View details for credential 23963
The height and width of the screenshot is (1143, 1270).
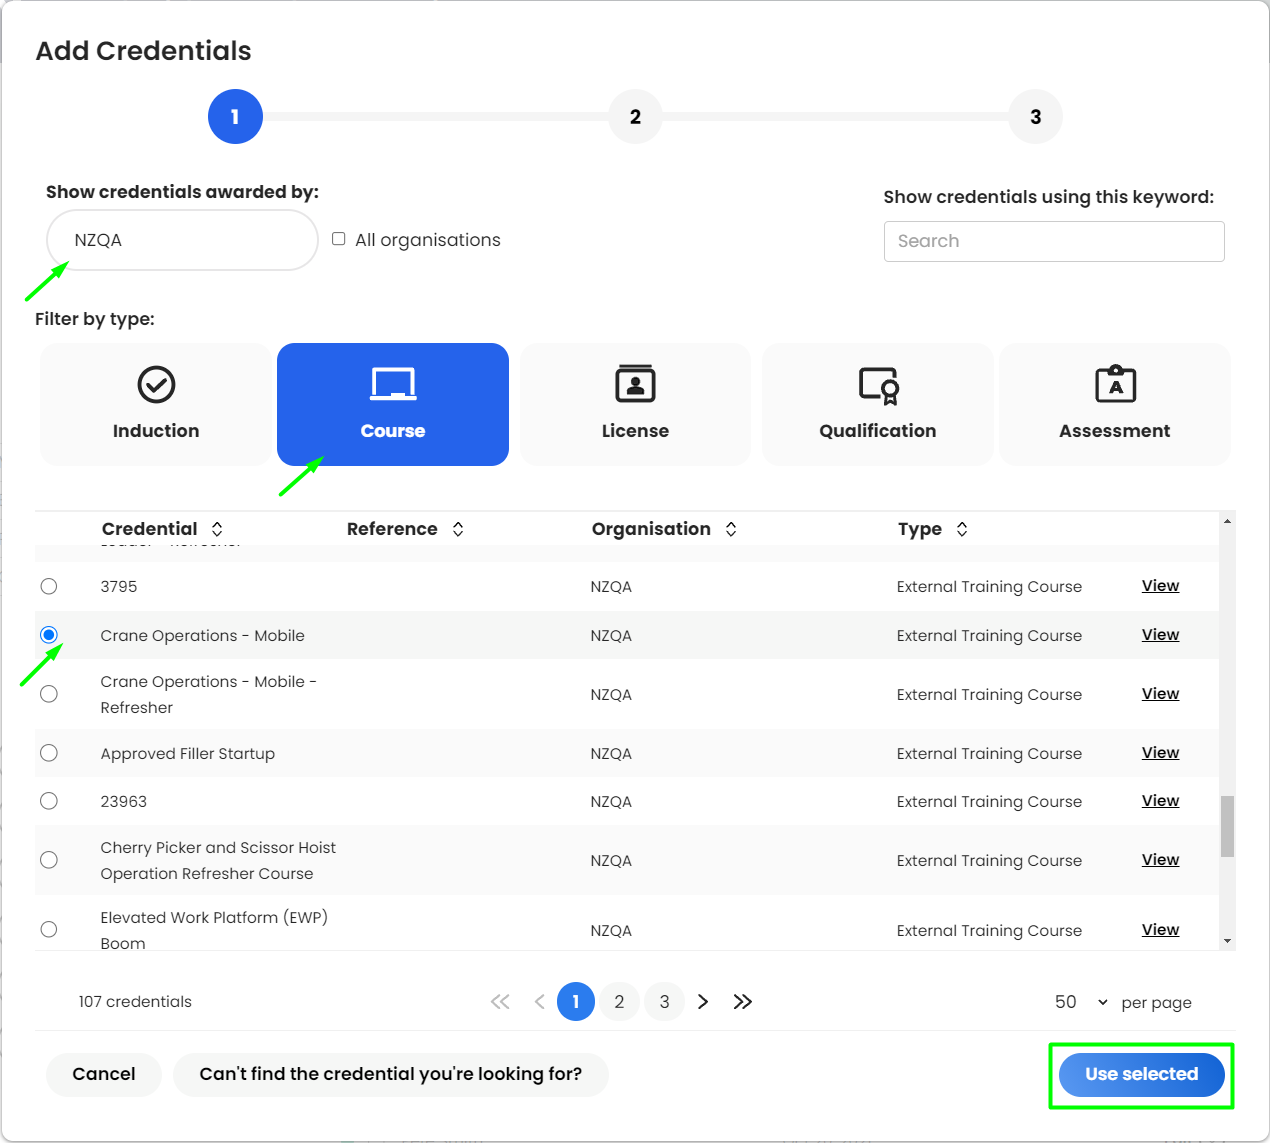[1160, 801]
